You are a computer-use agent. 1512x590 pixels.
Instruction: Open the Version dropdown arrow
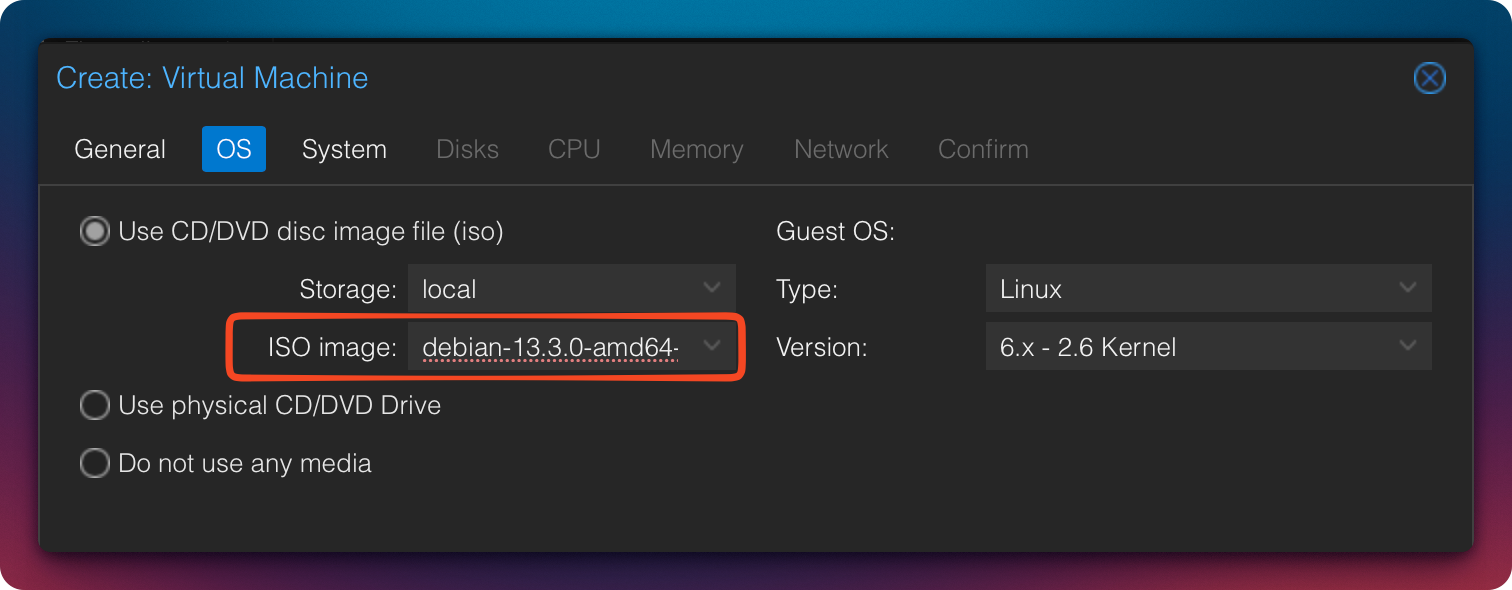1408,346
